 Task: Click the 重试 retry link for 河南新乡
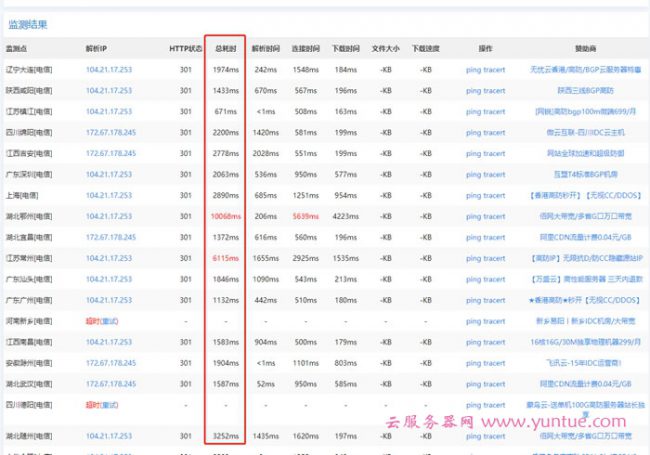(x=99, y=321)
